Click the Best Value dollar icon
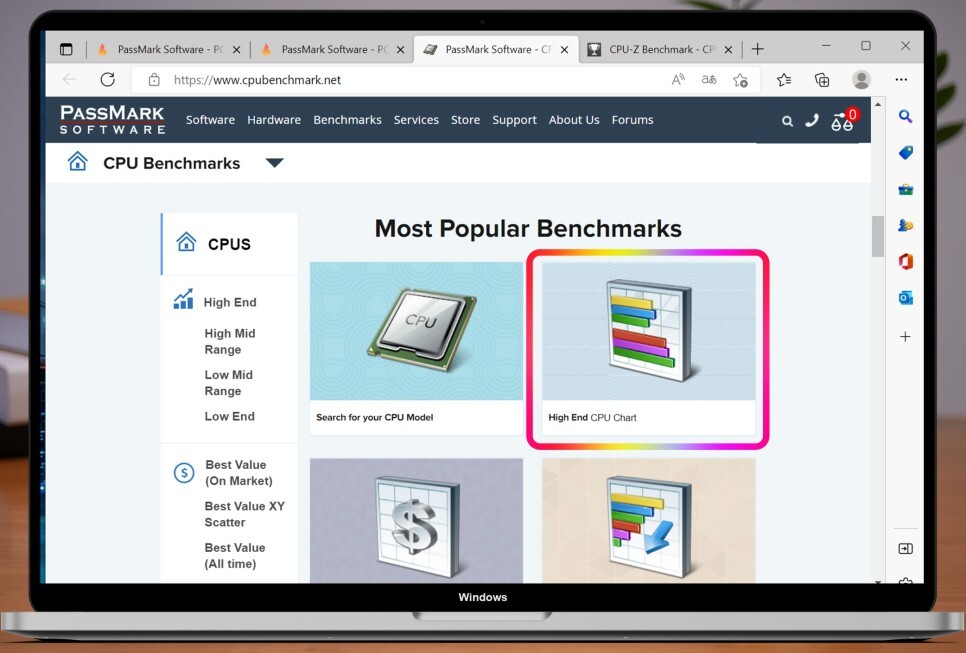Screen dimensions: 966x653 [184, 473]
